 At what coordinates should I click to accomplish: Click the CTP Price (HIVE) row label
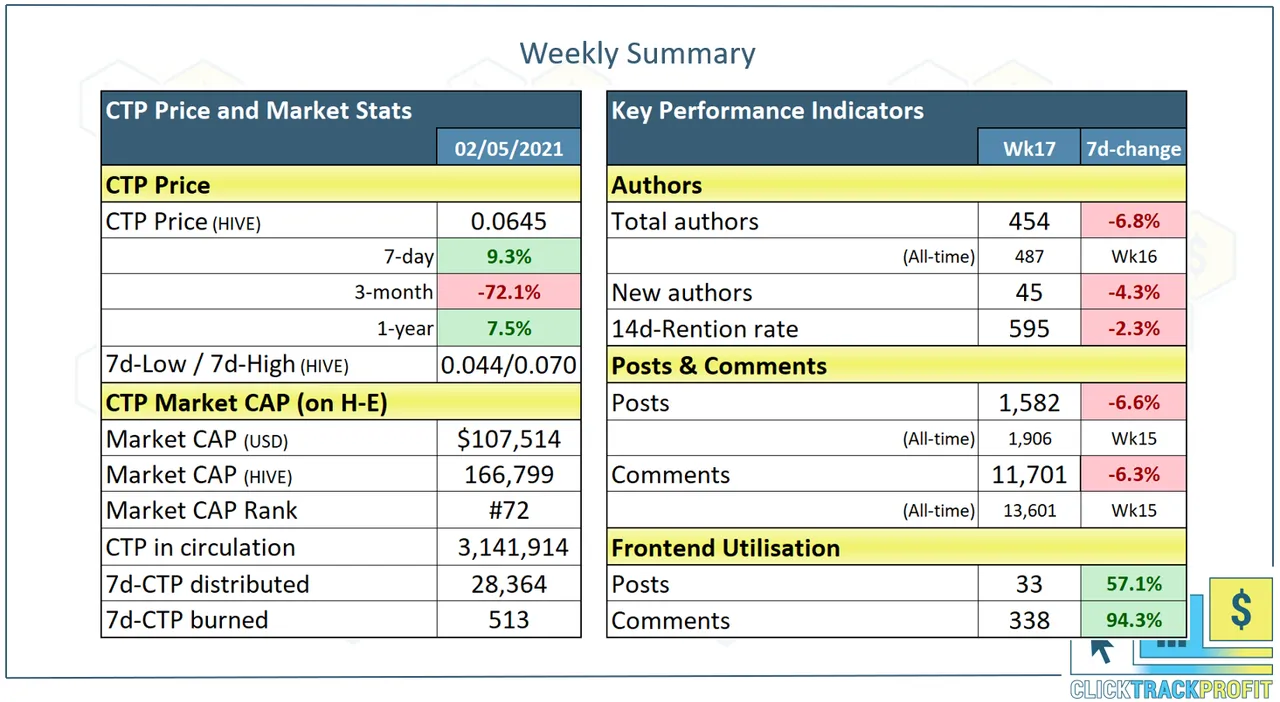[183, 222]
